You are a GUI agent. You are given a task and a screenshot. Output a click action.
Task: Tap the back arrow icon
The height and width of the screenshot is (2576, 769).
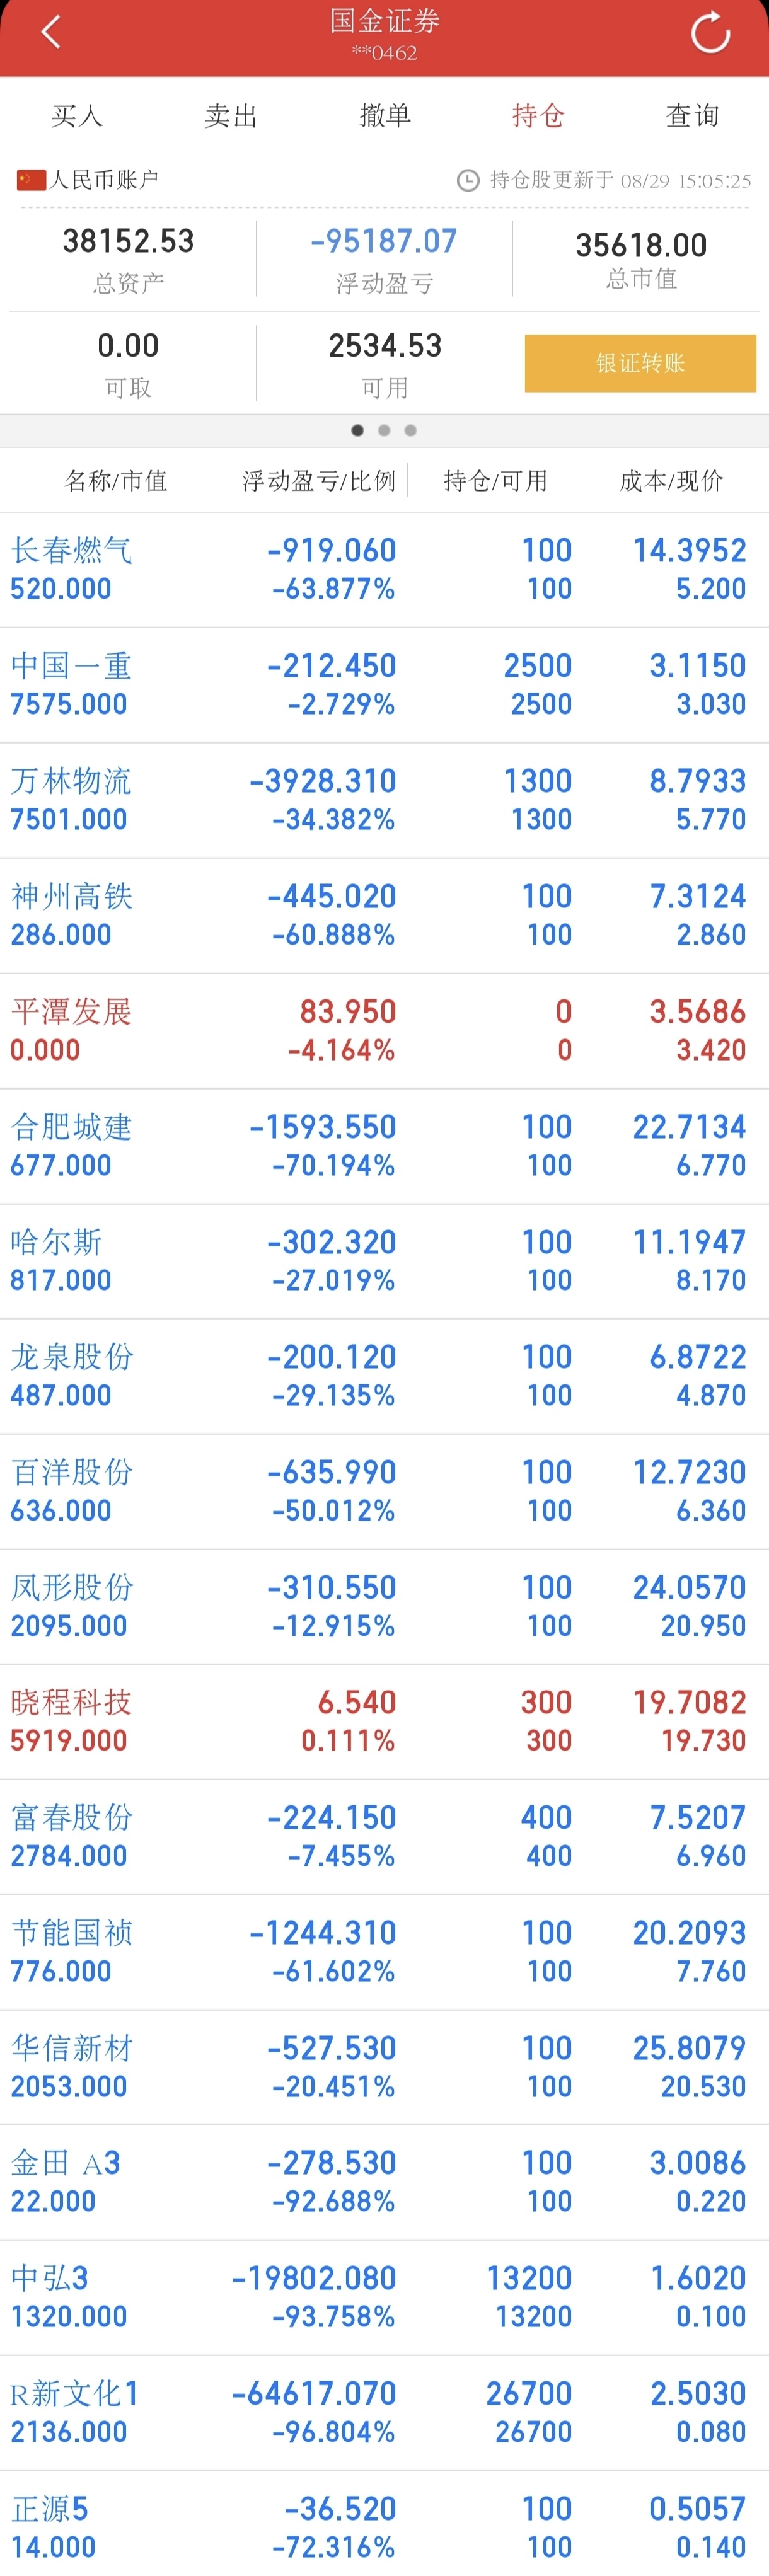[x=51, y=32]
